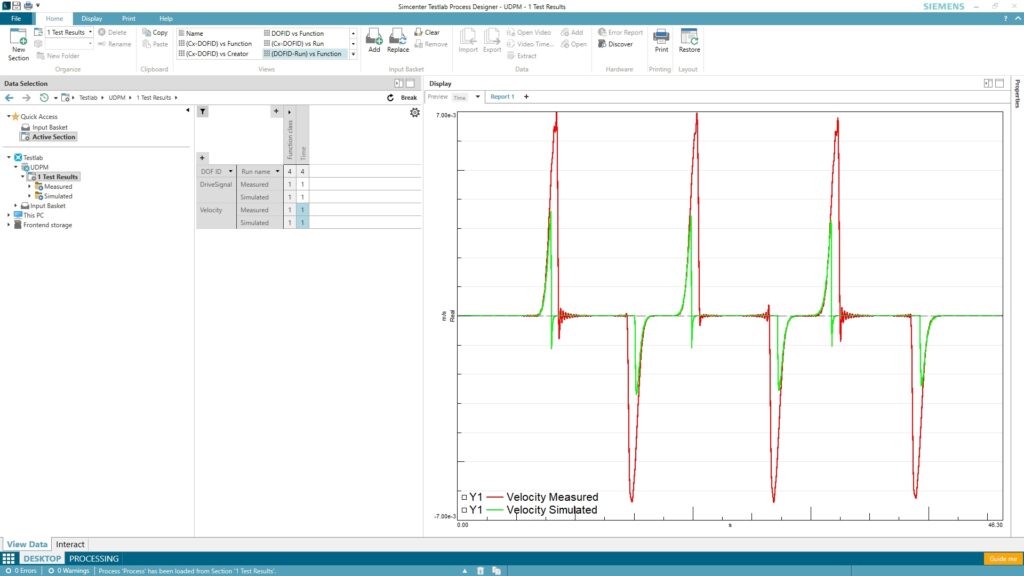
Task: Switch to the Interact tab
Action: click(70, 544)
